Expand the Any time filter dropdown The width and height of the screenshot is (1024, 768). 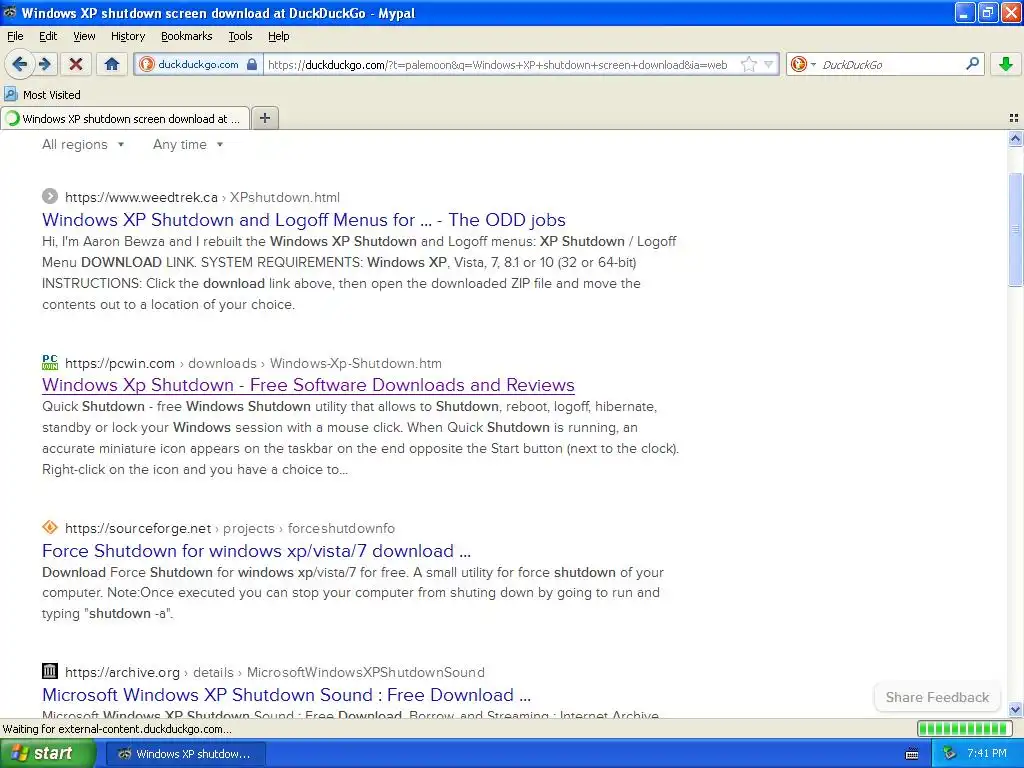[188, 144]
